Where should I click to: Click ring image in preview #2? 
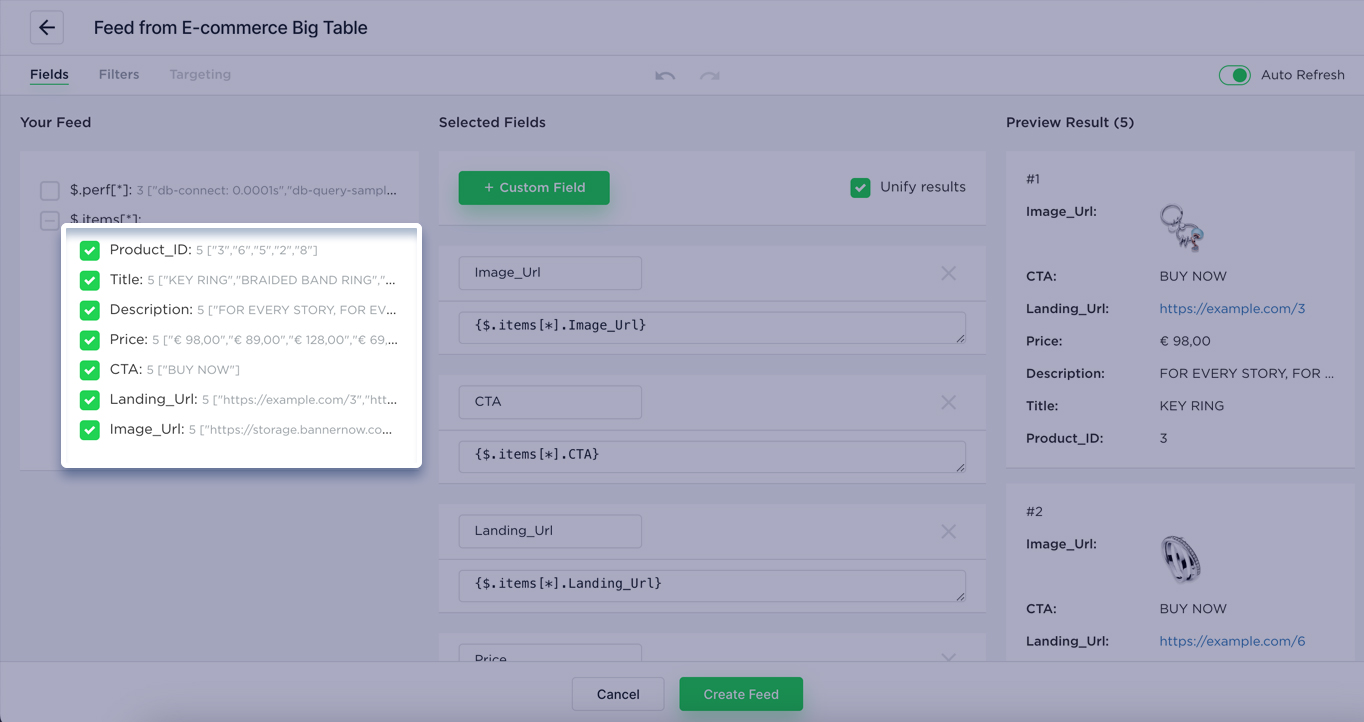click(x=1180, y=559)
